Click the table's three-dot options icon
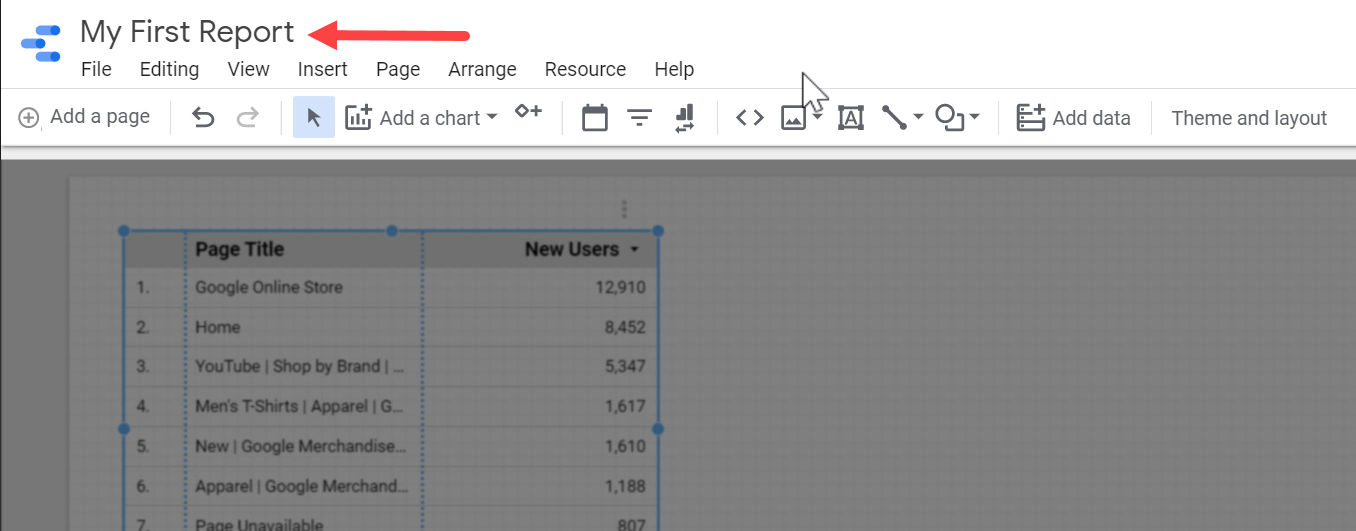The width and height of the screenshot is (1356, 531). 624,209
